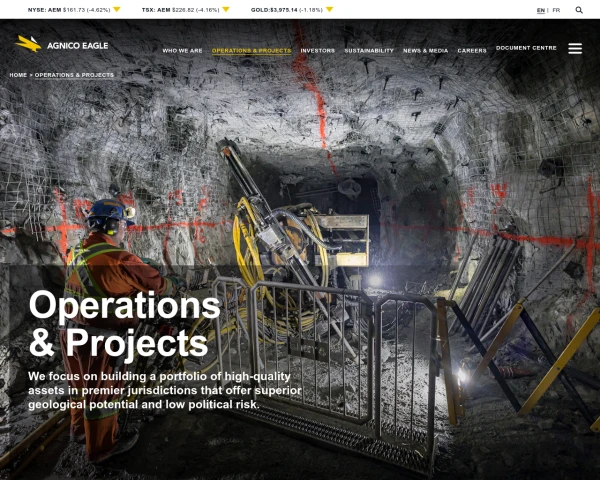This screenshot has height=480, width=600.
Task: Click the TSX ticker down arrow
Action: click(x=225, y=9)
